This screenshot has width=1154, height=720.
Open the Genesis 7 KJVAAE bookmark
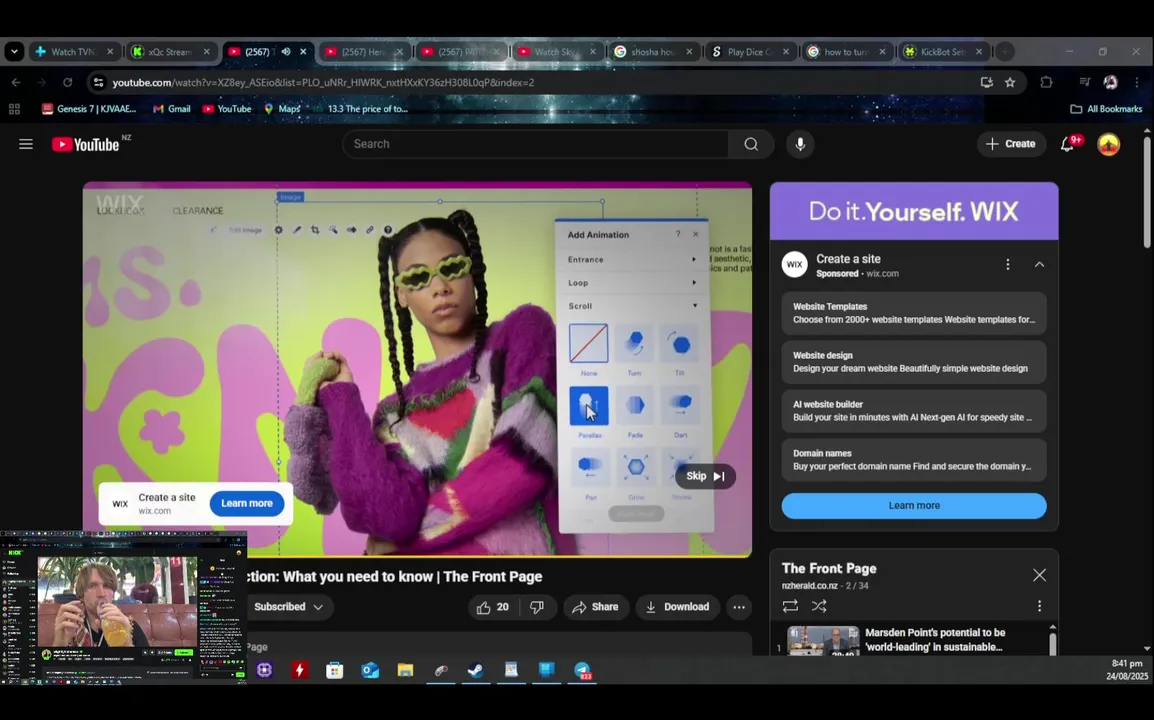[89, 109]
